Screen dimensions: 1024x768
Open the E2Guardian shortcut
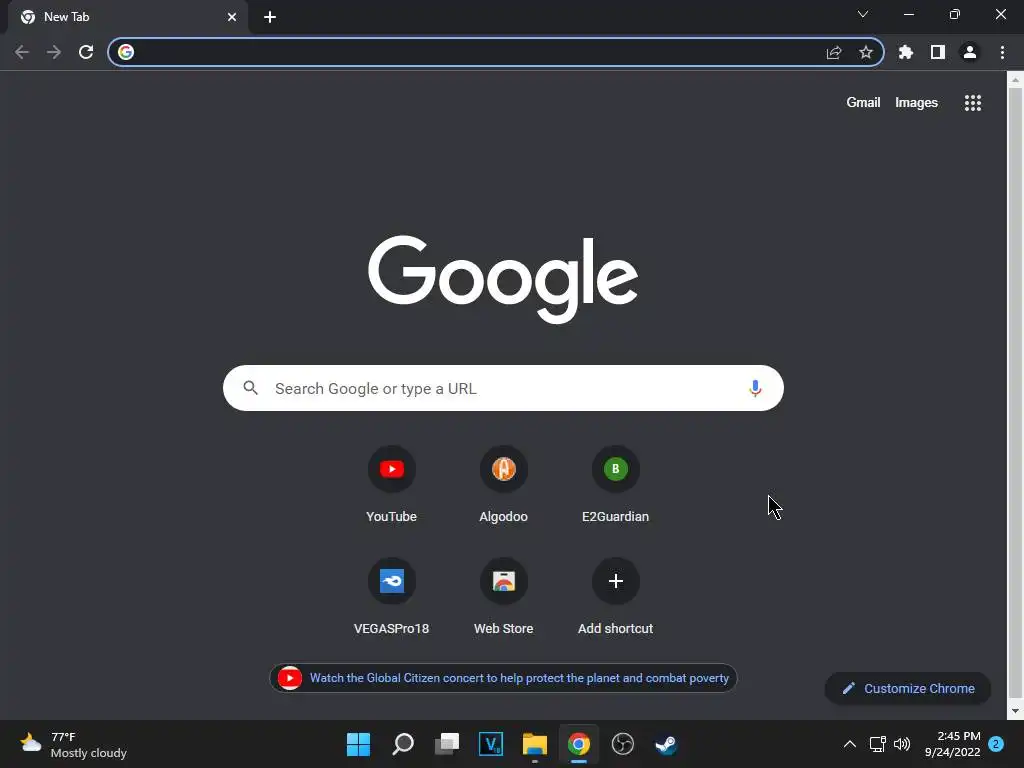(x=615, y=484)
